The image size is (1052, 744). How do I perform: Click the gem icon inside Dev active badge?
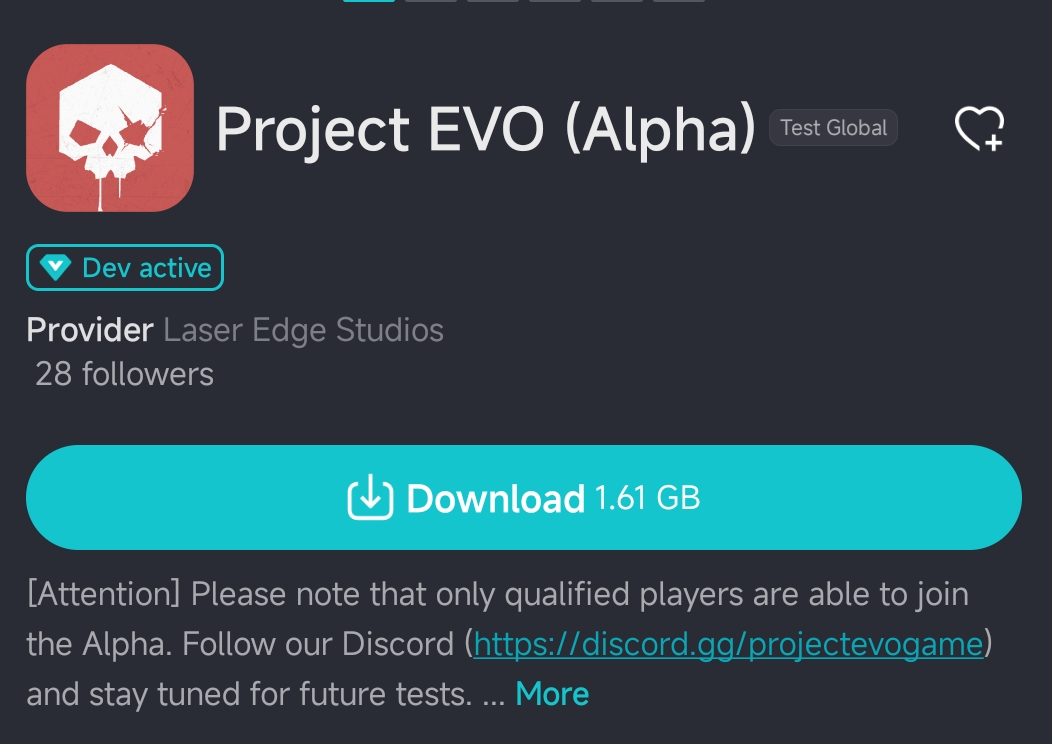(56, 267)
